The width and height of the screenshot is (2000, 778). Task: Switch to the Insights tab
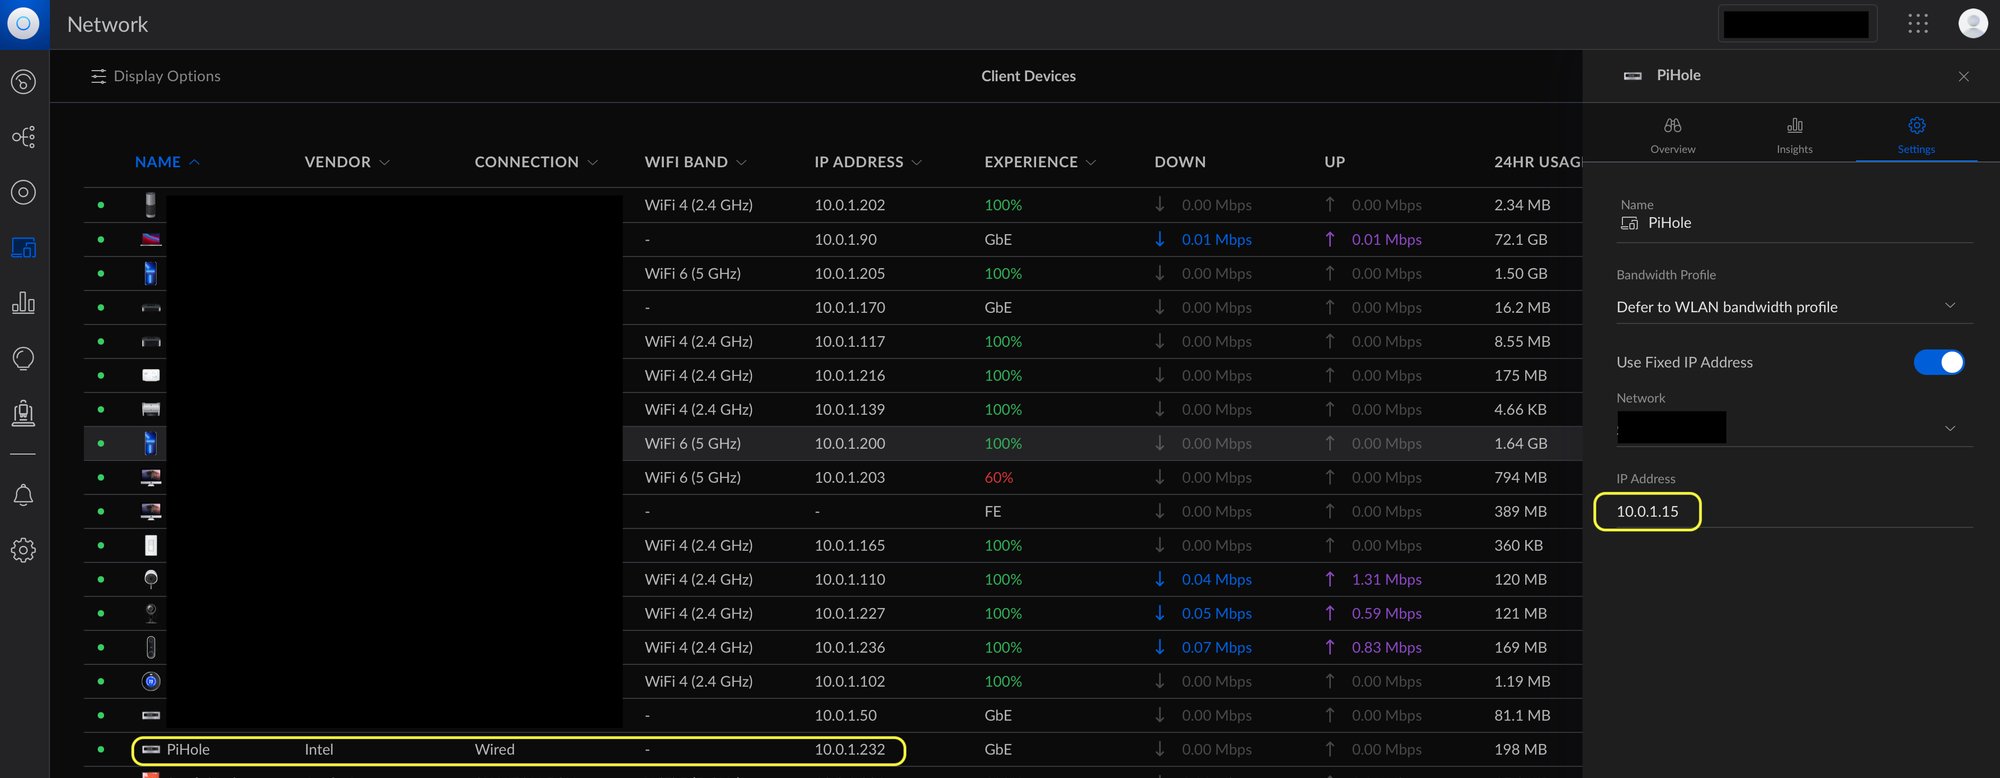[1794, 135]
